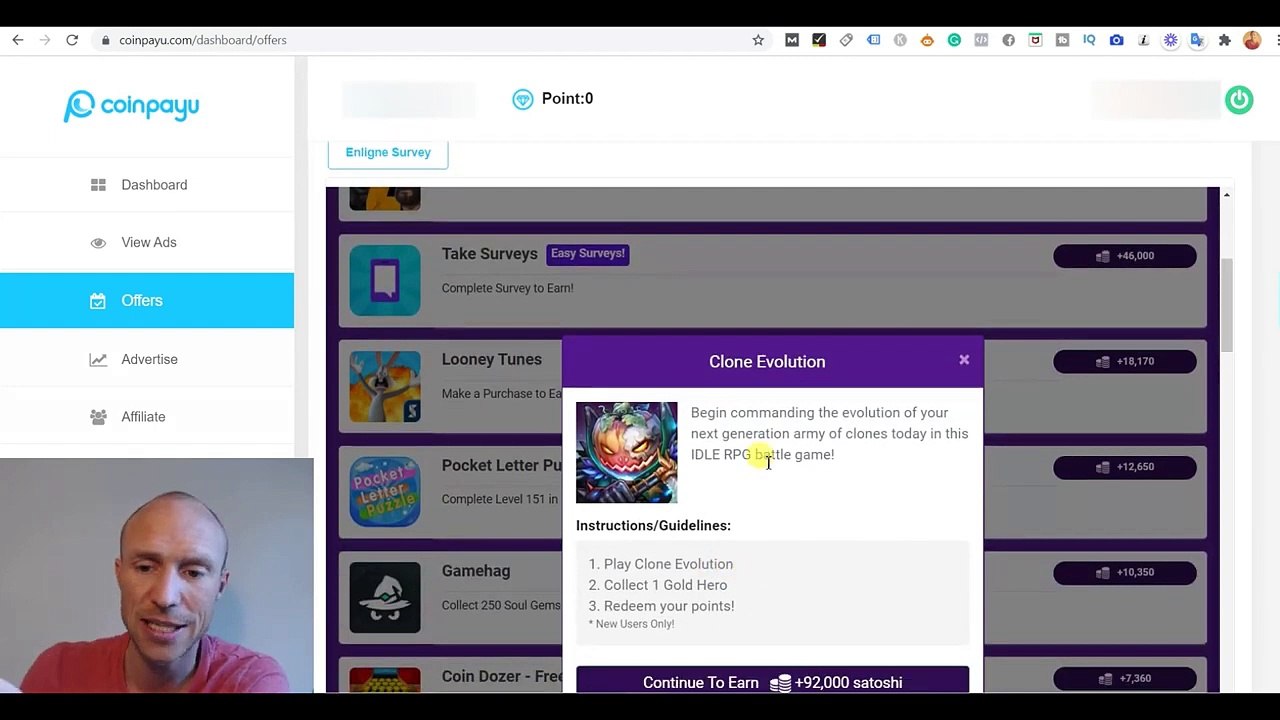1280x720 pixels.
Task: Open the Looney Tunes offer thumbnail
Action: tap(385, 386)
